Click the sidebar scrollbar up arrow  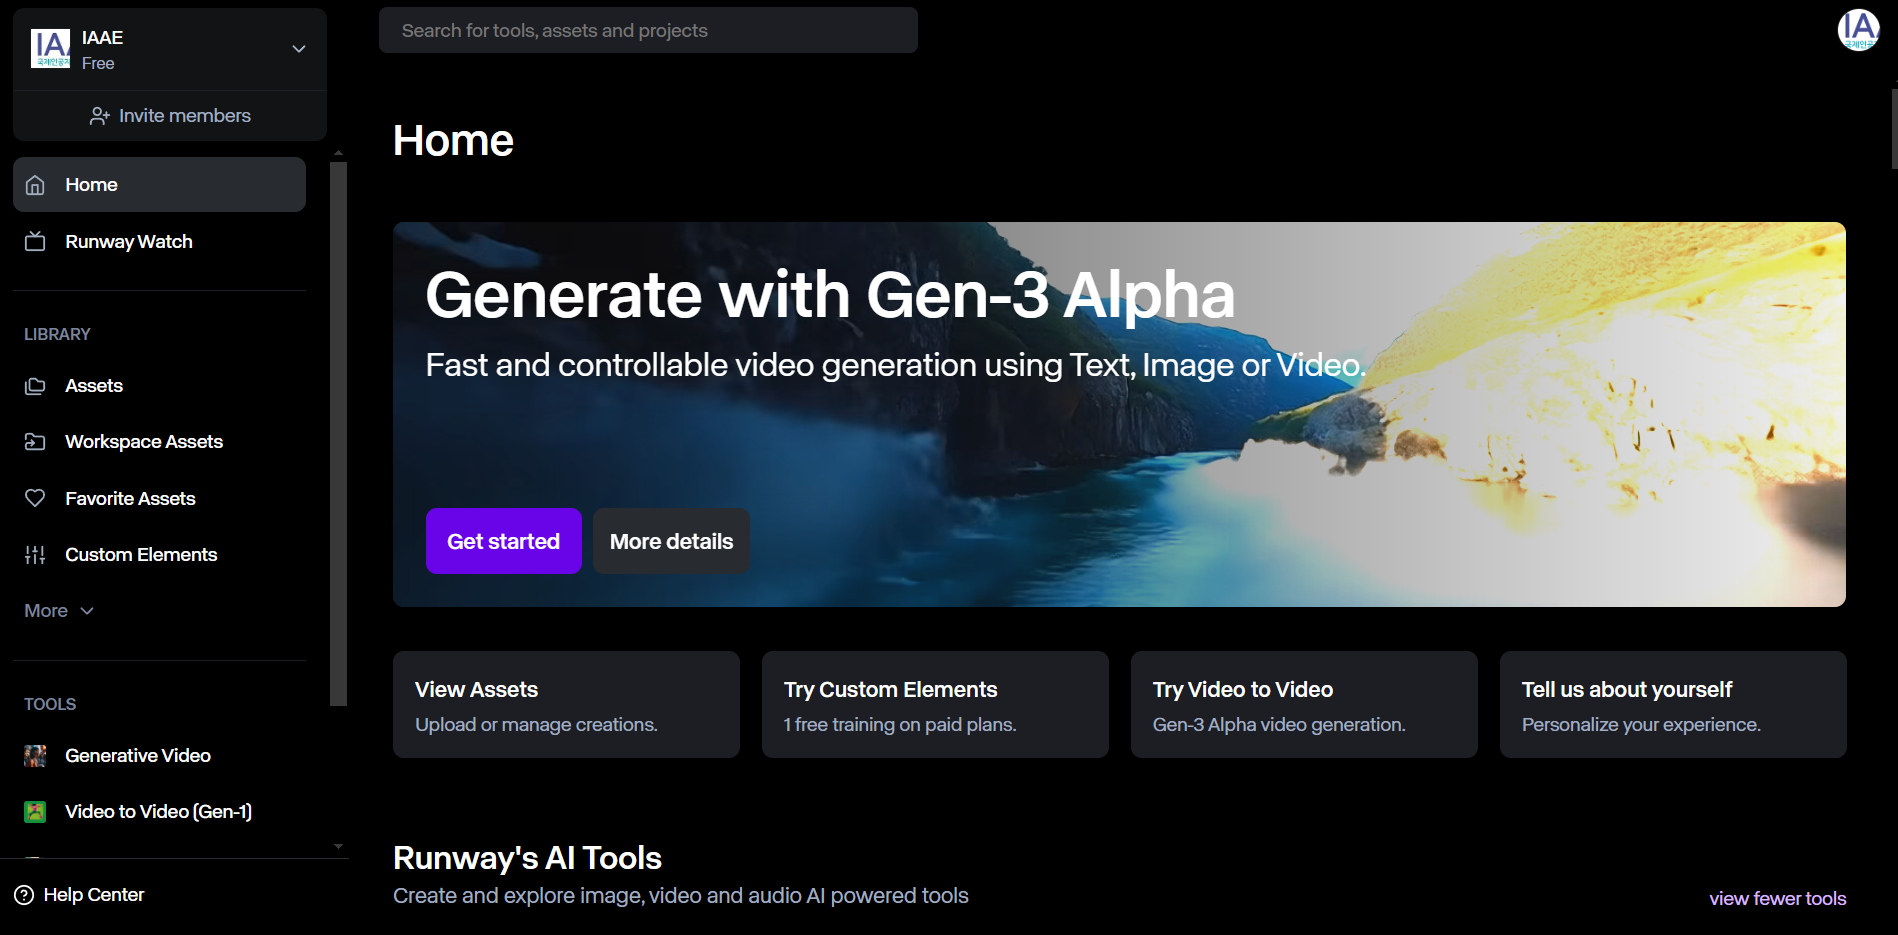(x=338, y=153)
